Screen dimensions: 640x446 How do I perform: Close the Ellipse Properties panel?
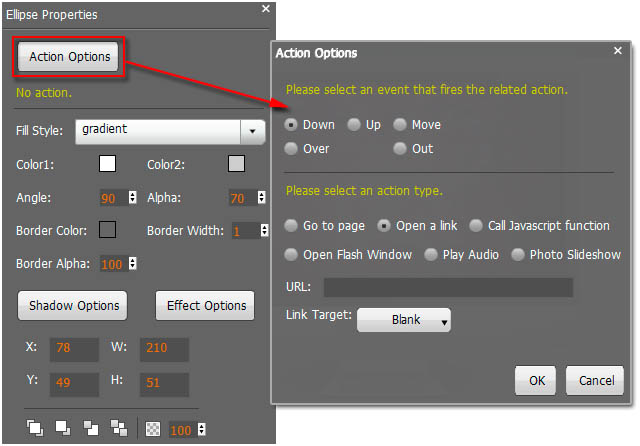[265, 9]
